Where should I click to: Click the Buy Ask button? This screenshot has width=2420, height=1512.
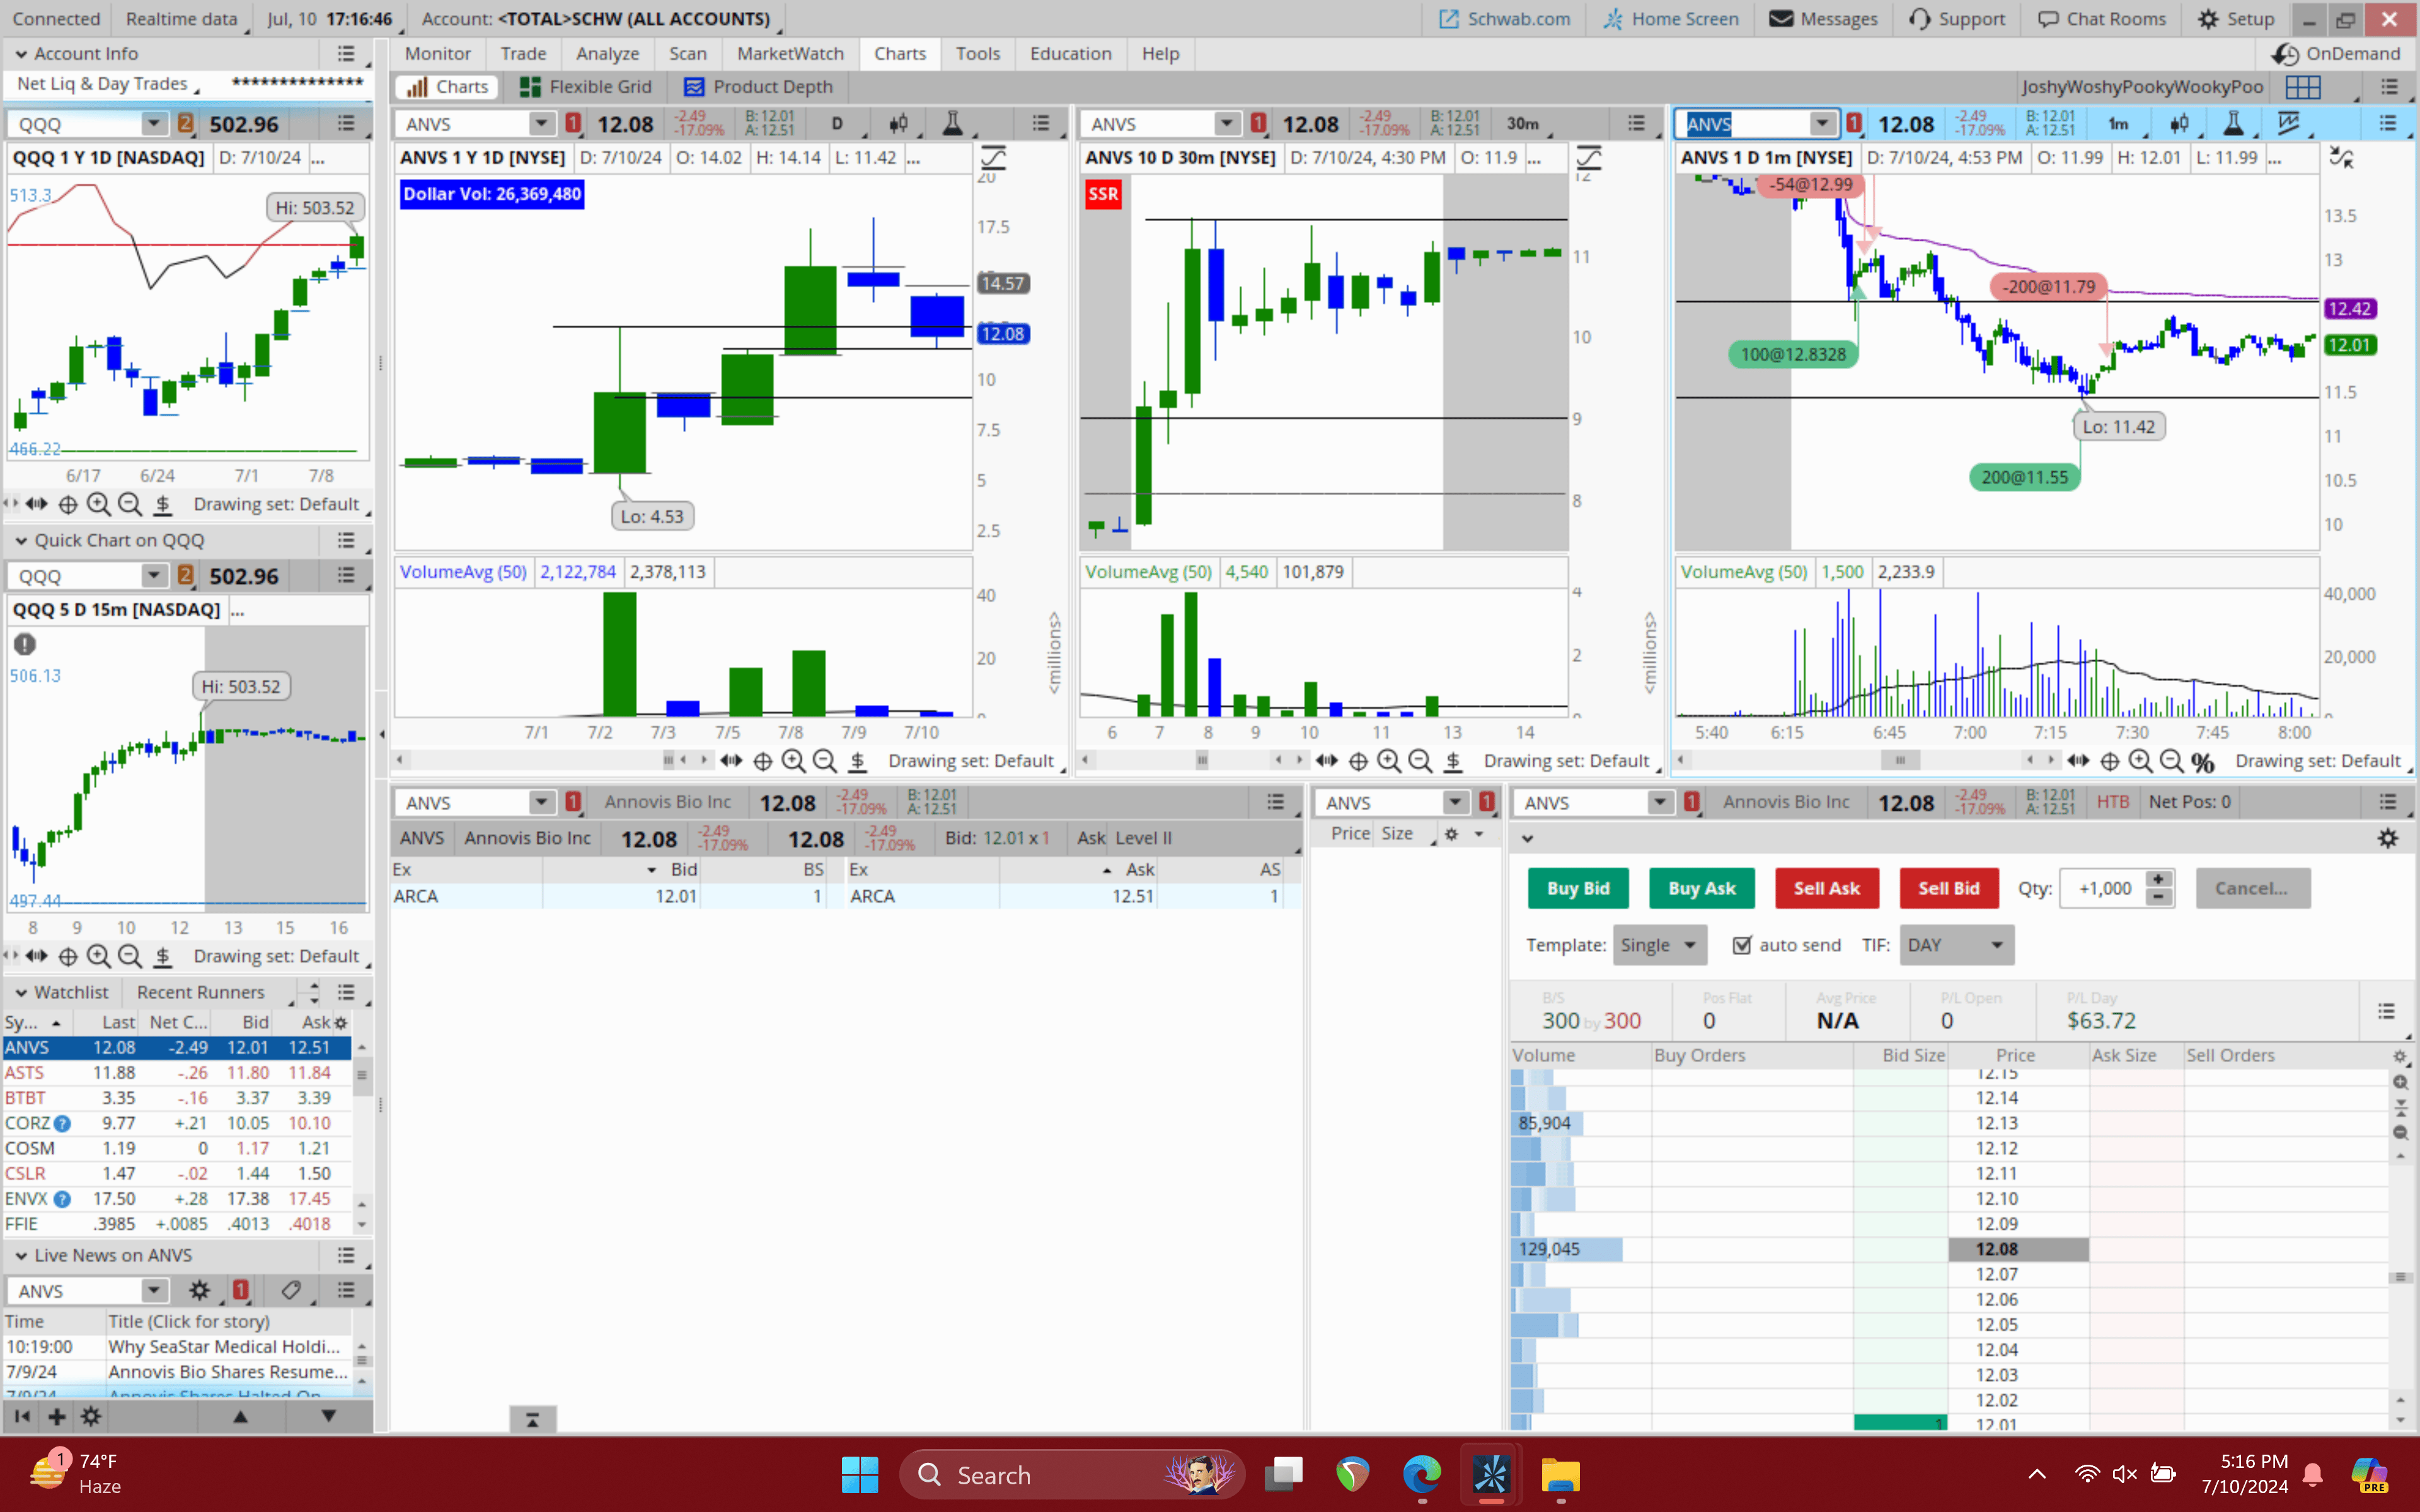[1701, 888]
